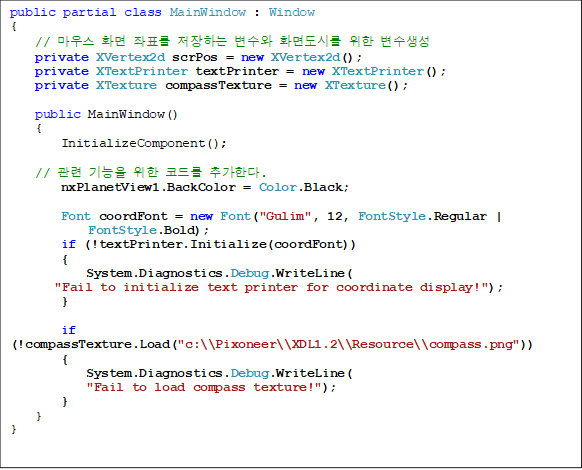Select the 'Window' base class after the colon
Screen dimensions: 582x470
tap(292, 12)
